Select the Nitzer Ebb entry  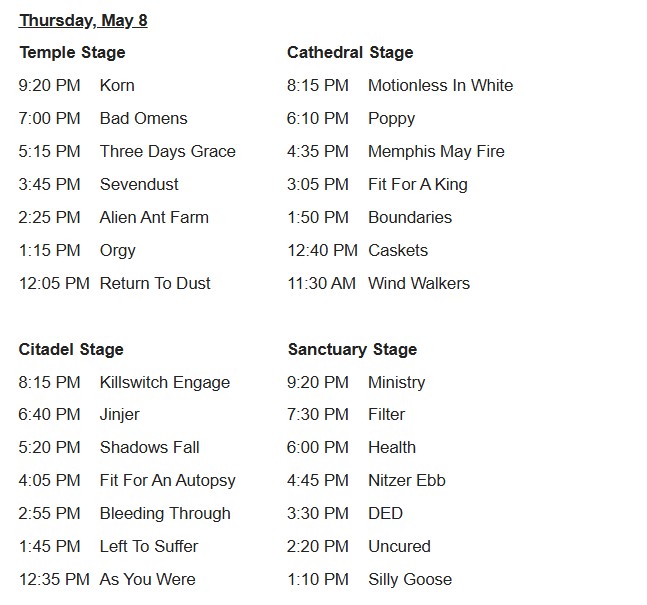[407, 480]
